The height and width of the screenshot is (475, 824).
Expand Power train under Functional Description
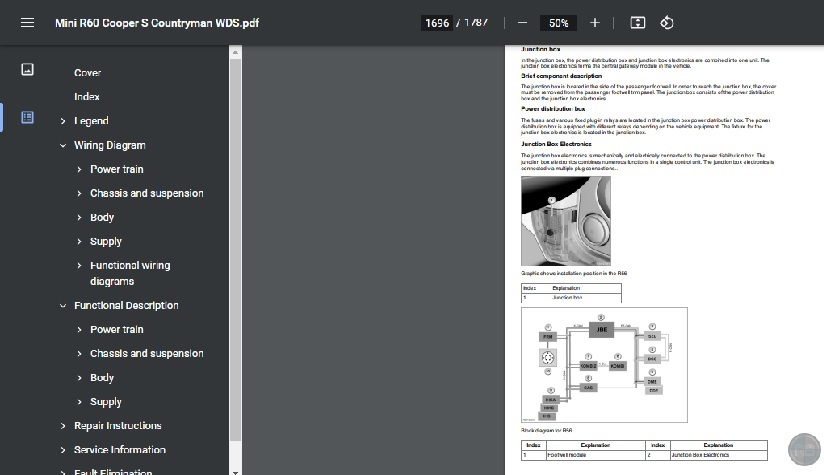coord(79,329)
